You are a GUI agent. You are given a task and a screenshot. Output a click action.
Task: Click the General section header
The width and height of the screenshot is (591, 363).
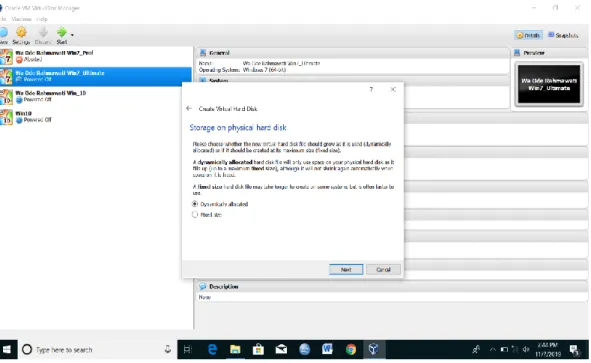click(x=352, y=53)
